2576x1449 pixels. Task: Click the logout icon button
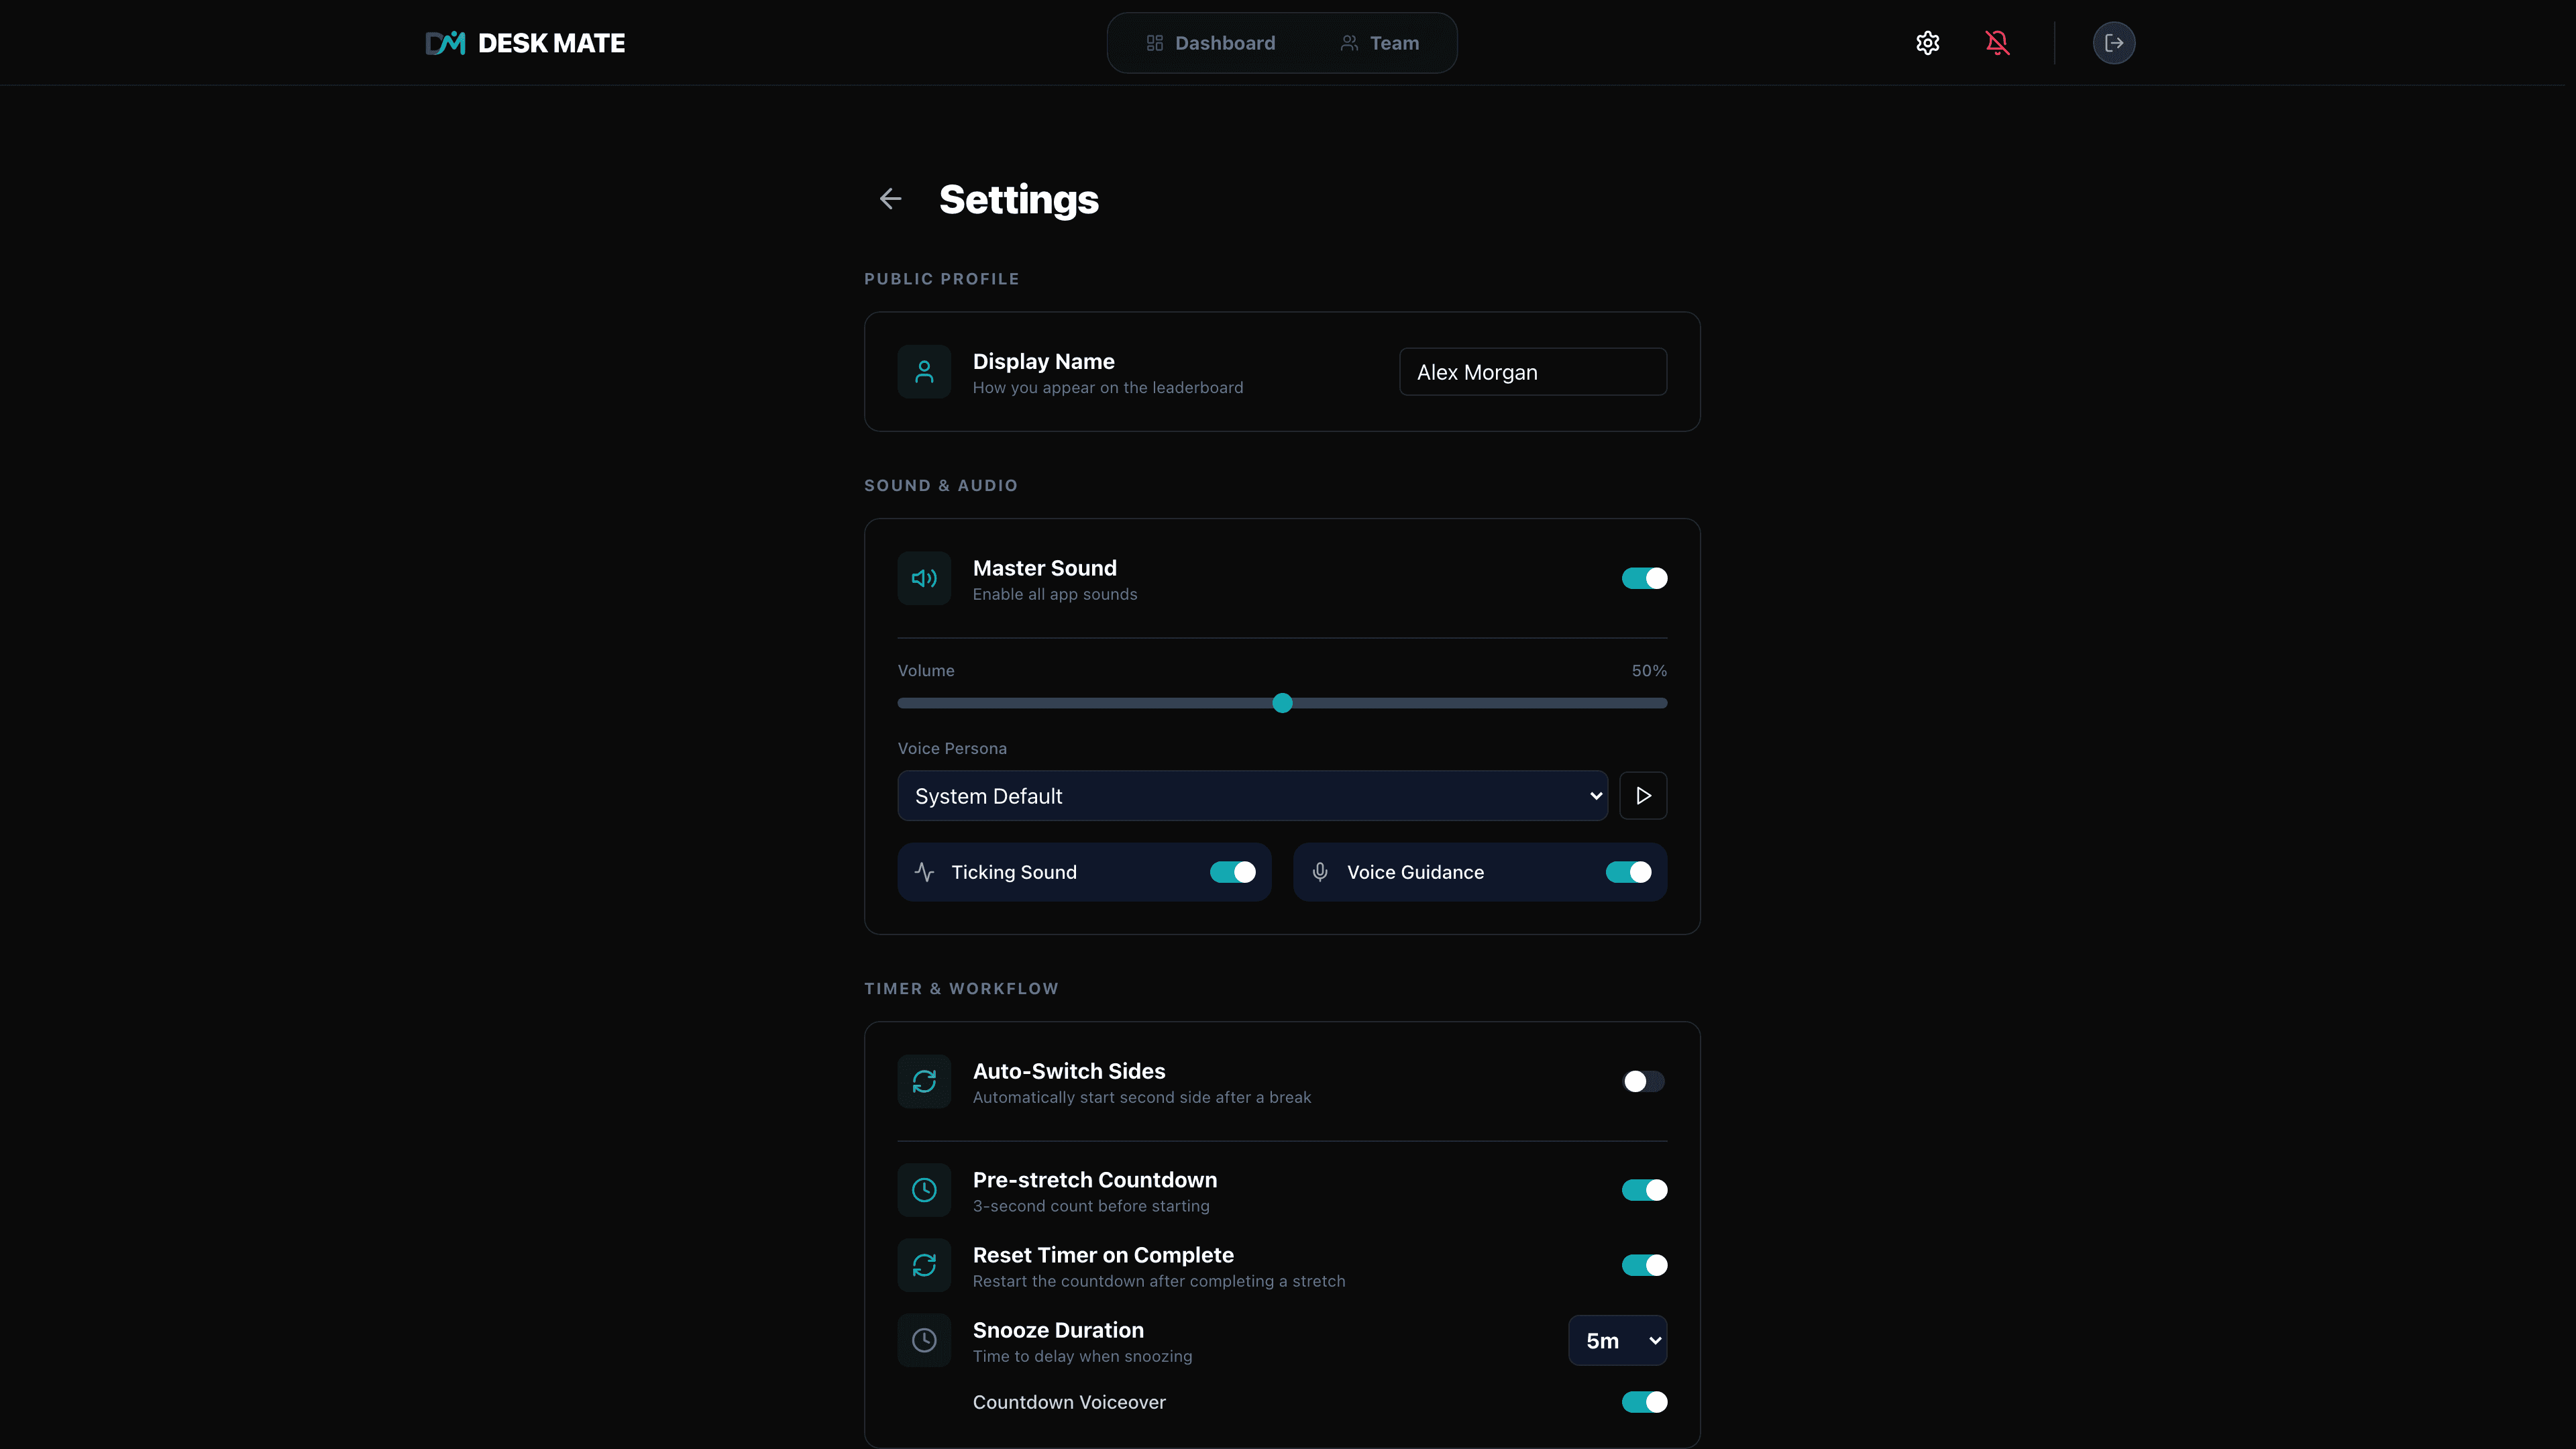2114,43
